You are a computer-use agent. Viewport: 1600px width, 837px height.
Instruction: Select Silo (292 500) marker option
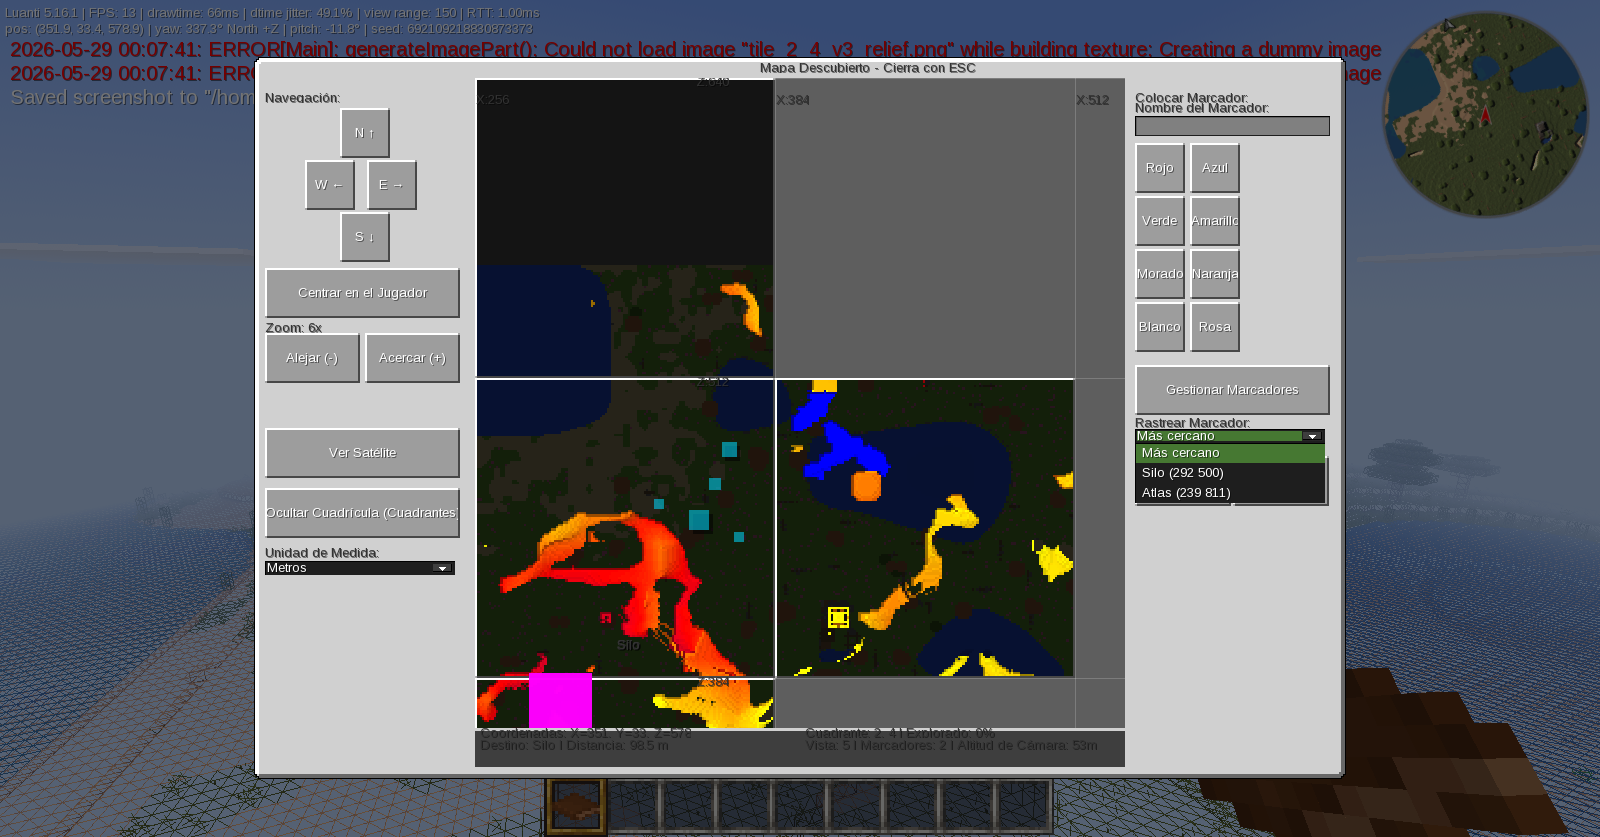1230,473
